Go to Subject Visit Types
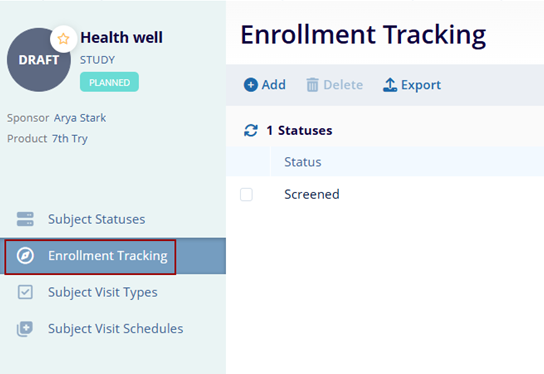Screen dimensions: 544x374 coord(103,292)
